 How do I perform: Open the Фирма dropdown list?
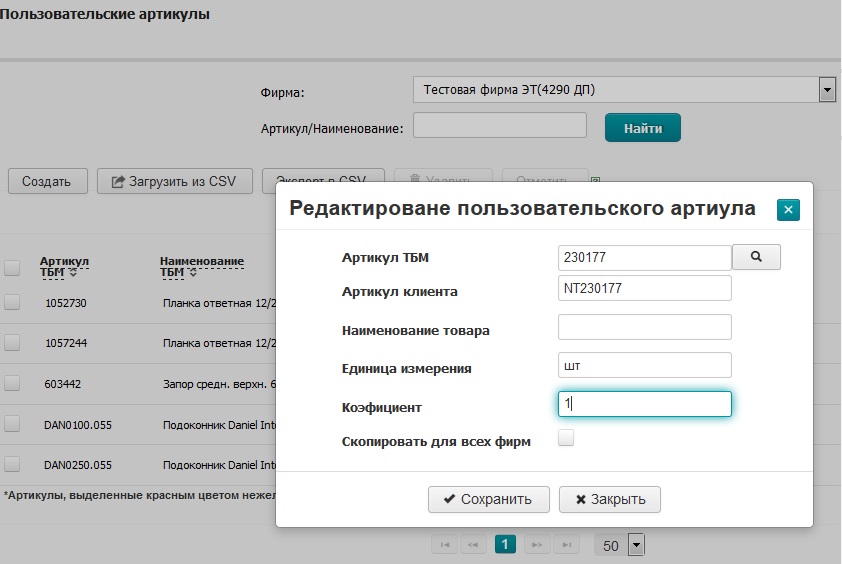[x=826, y=90]
